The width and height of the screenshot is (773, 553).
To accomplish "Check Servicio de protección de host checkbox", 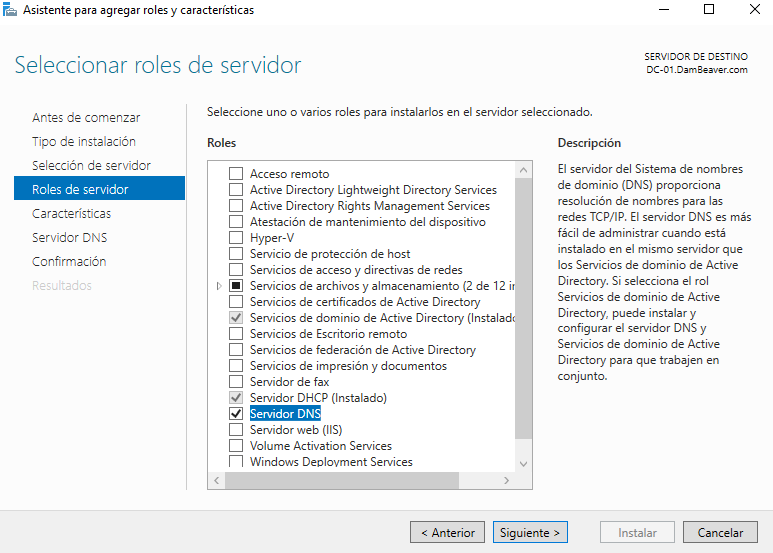I will 236,253.
